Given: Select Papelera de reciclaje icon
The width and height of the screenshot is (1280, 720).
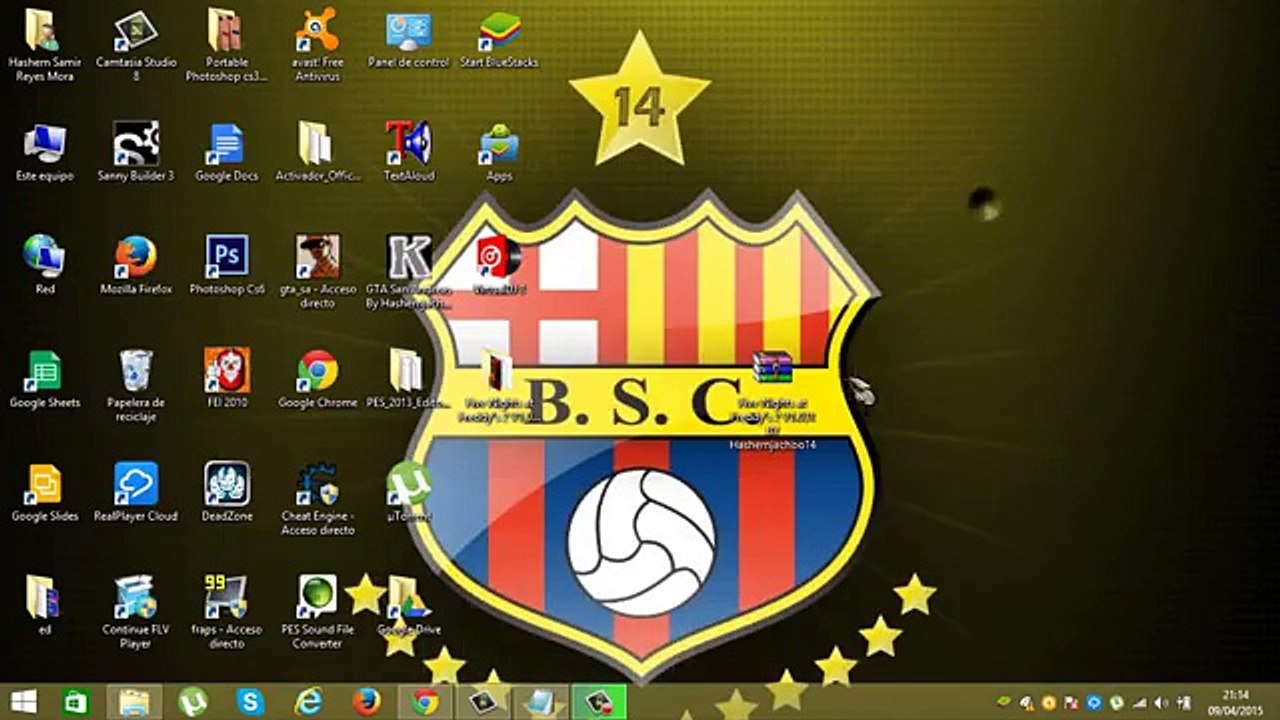Looking at the screenshot, I should click(136, 384).
